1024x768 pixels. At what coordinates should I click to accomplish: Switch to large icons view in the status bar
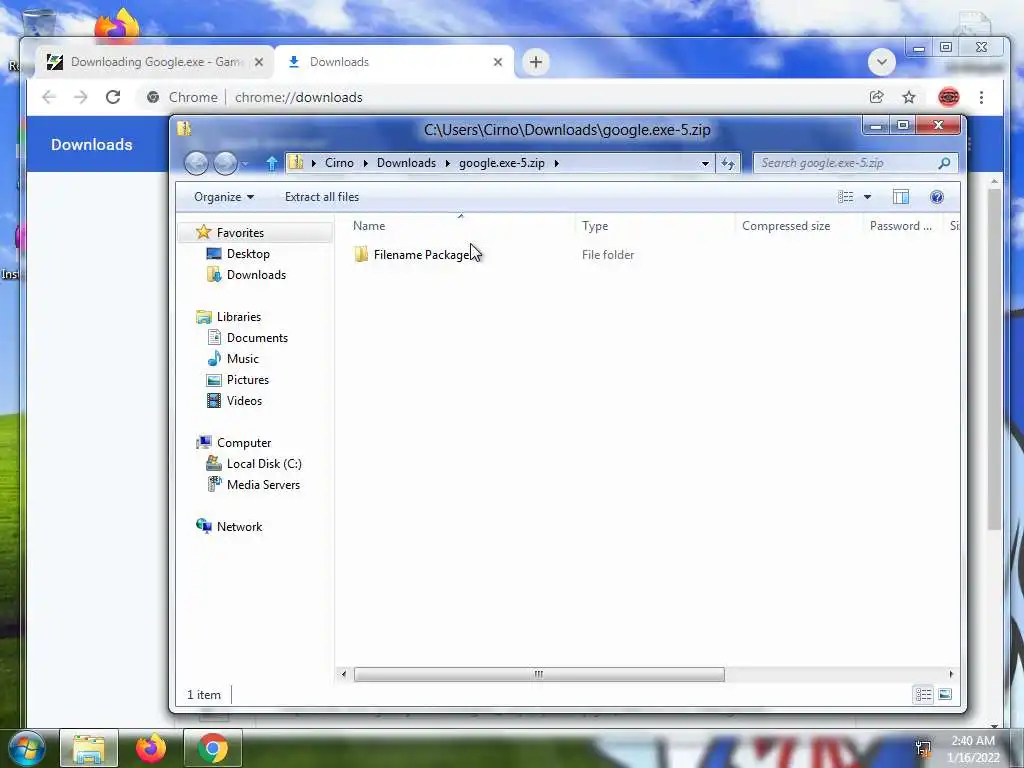[x=945, y=694]
